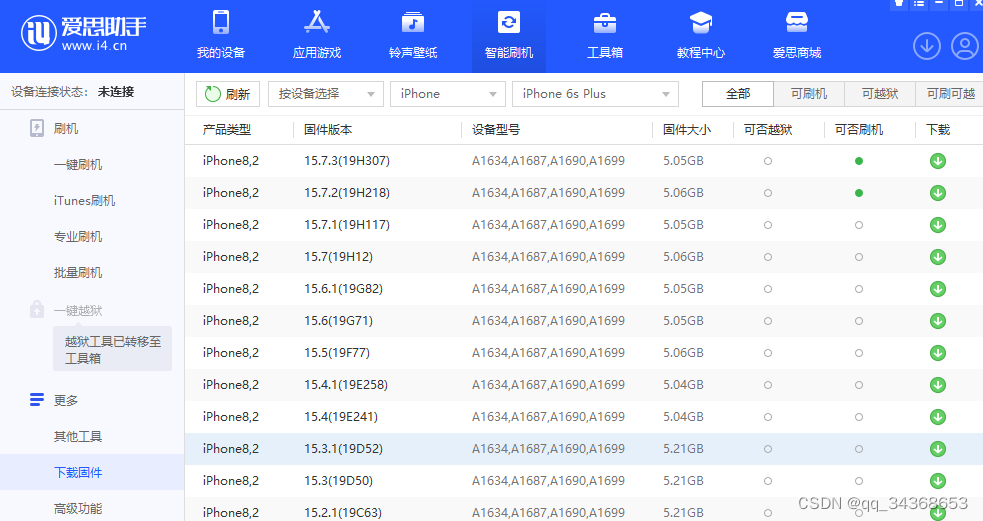The image size is (983, 521).
Task: Open 工具箱 toolbox section
Action: (x=604, y=36)
